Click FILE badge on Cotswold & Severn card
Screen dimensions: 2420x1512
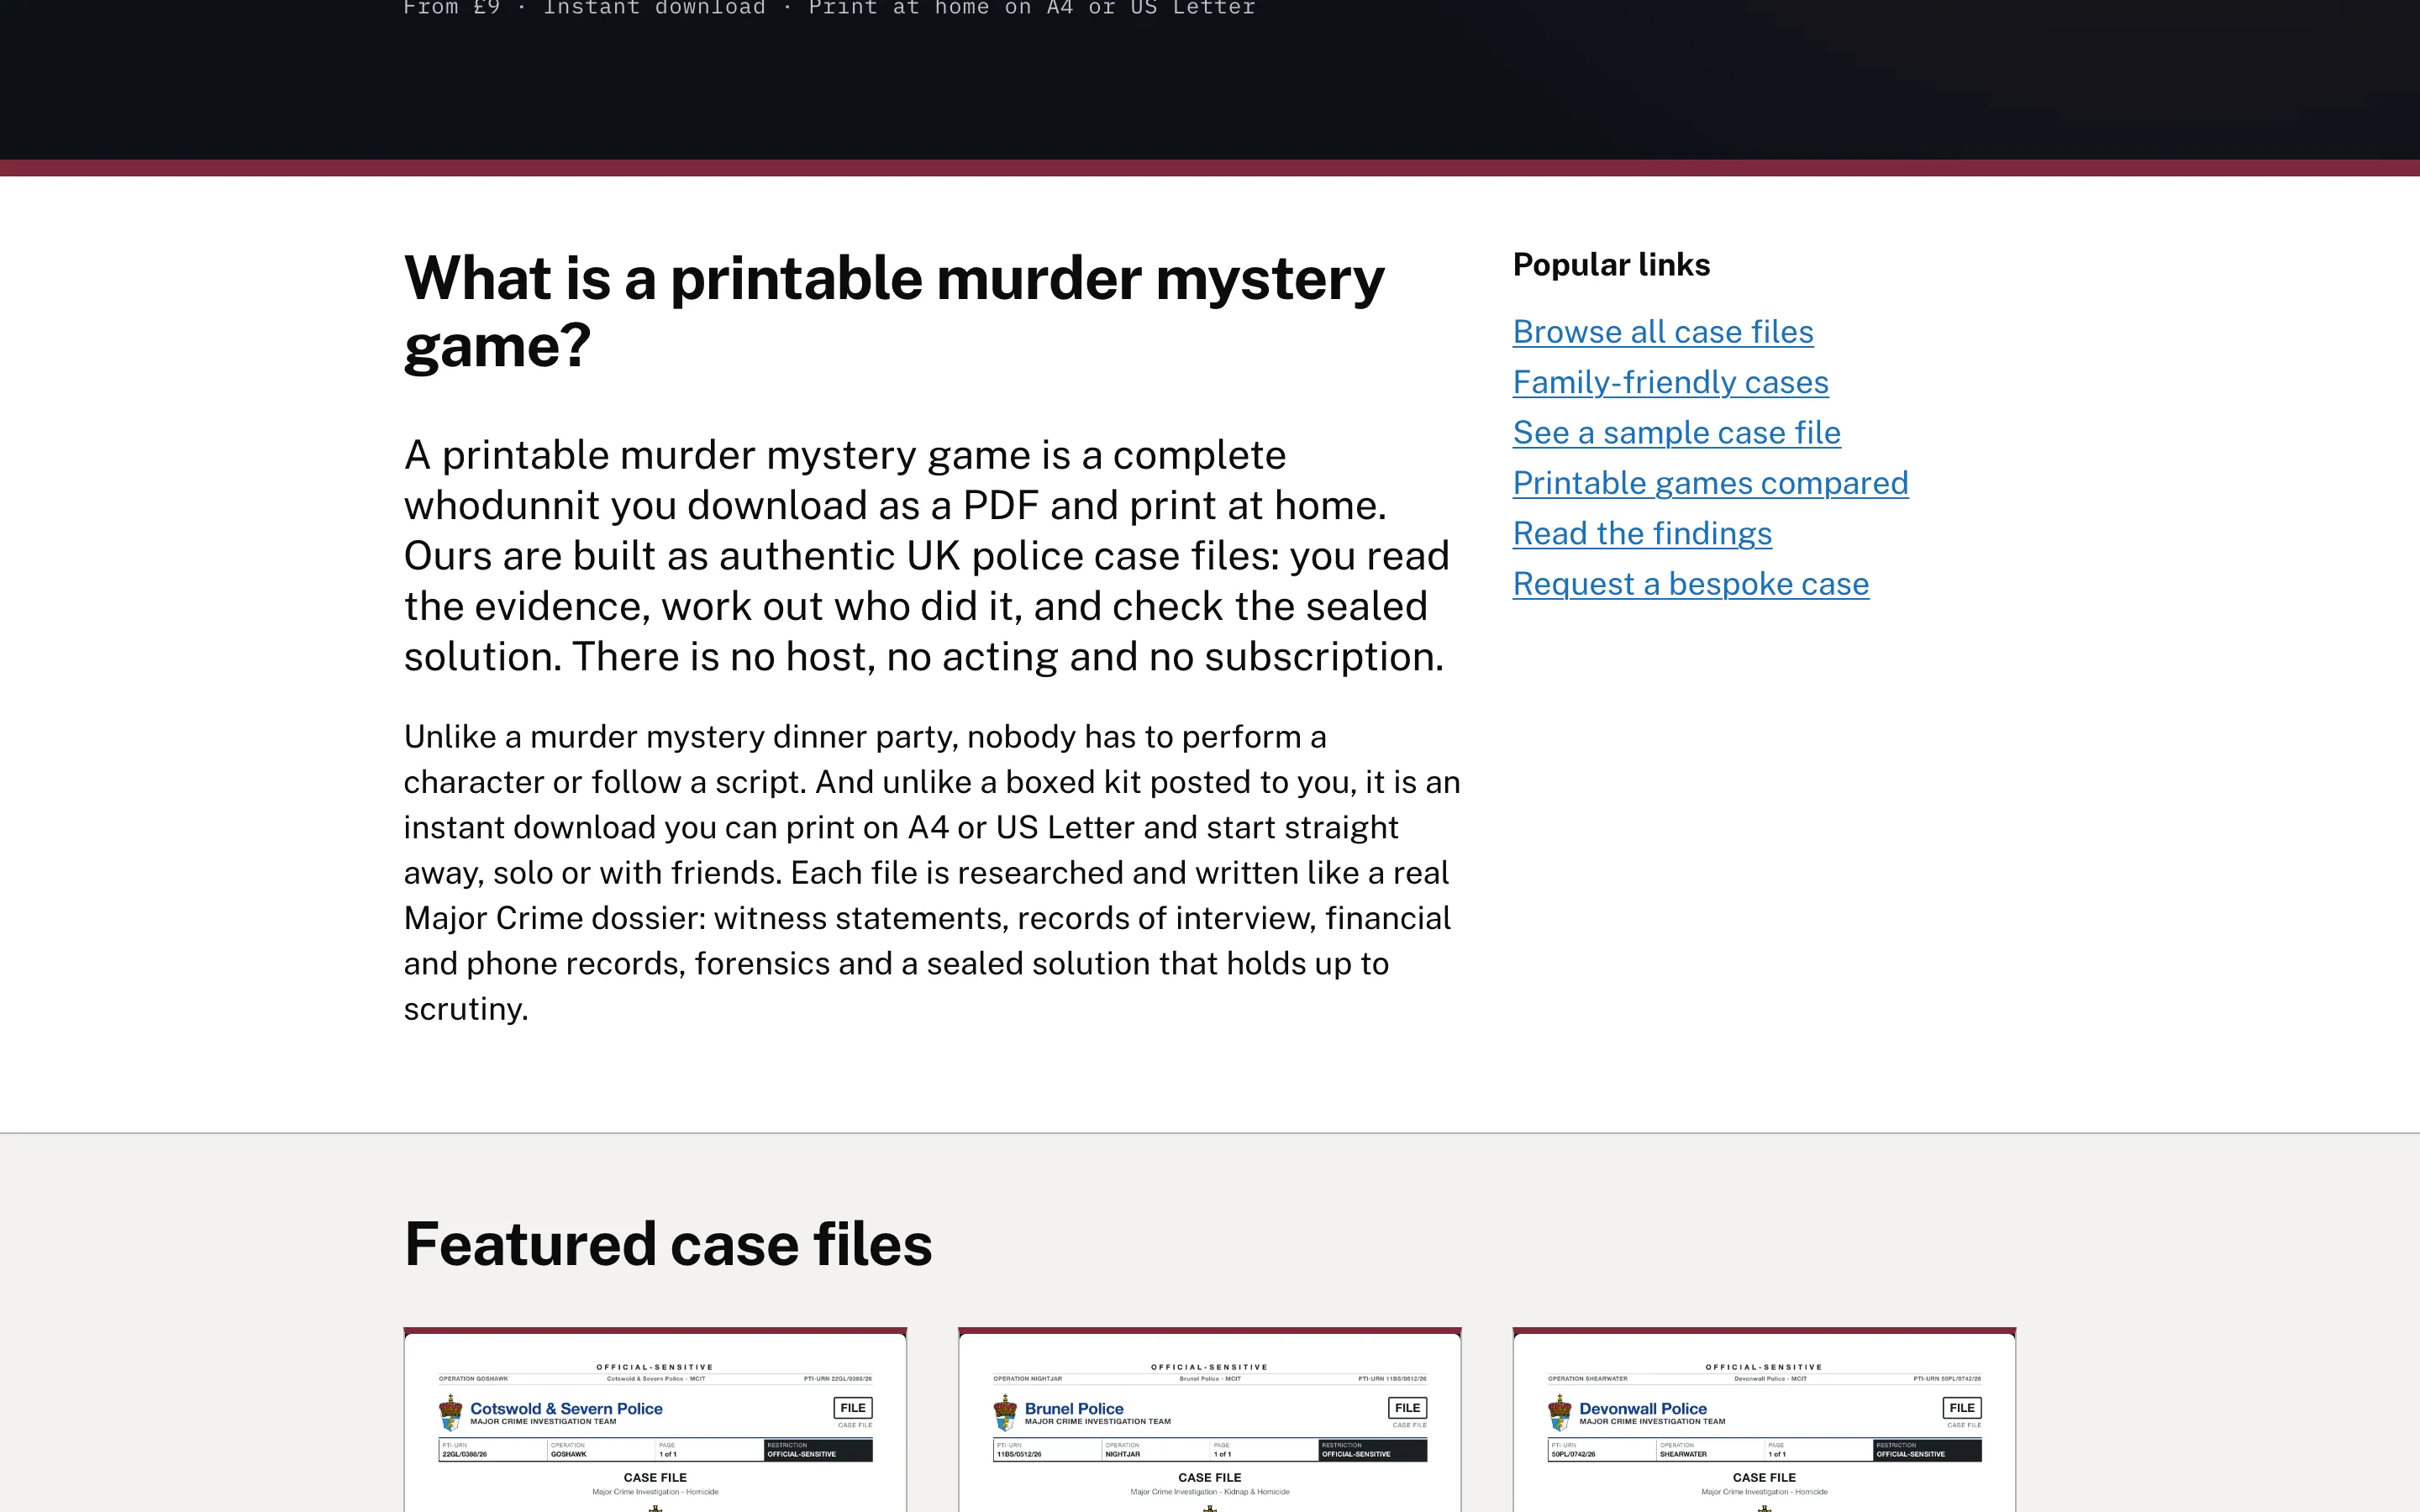click(853, 1408)
